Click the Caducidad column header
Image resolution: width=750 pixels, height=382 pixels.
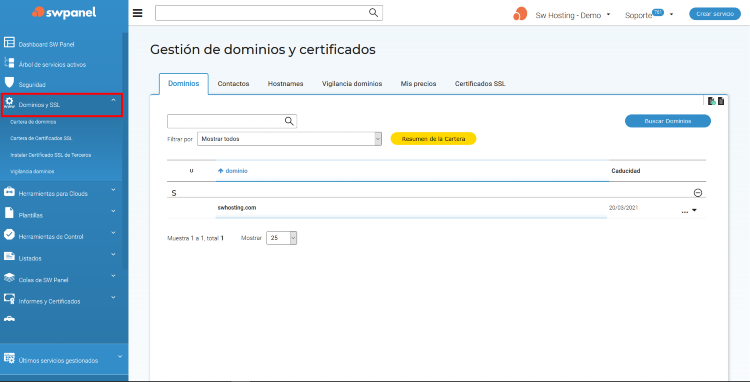point(626,171)
